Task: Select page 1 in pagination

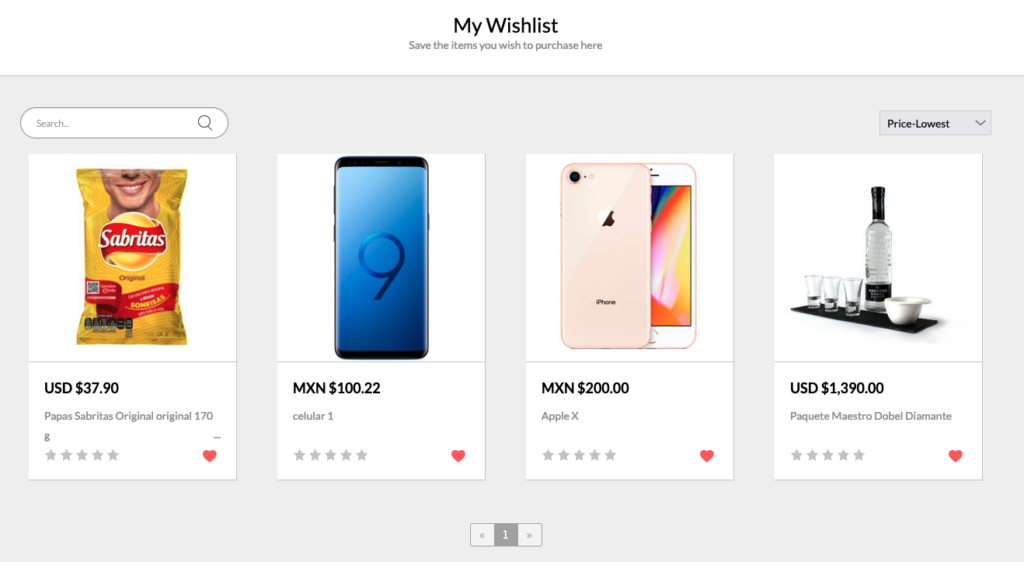Action: [505, 535]
